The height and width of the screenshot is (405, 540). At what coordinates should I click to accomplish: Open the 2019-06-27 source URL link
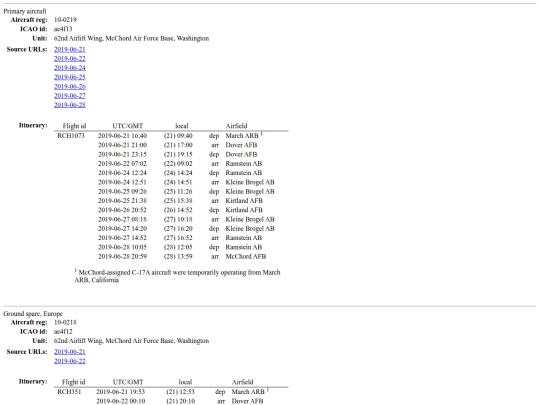(x=70, y=96)
